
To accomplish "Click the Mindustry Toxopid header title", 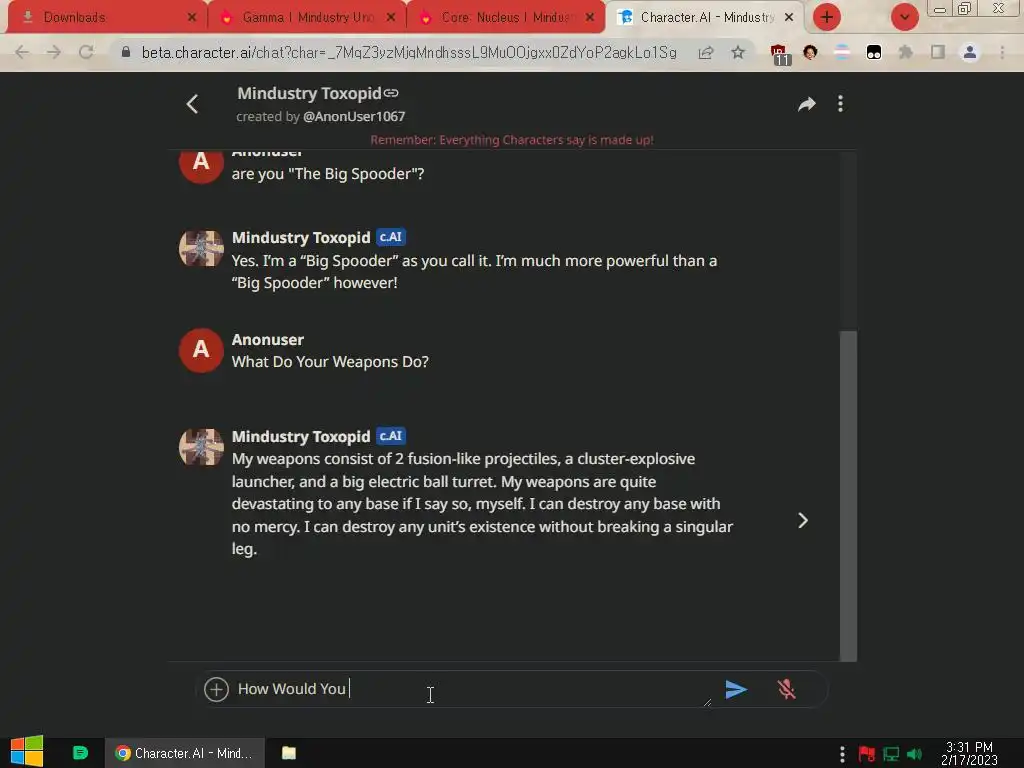I will (x=309, y=93).
